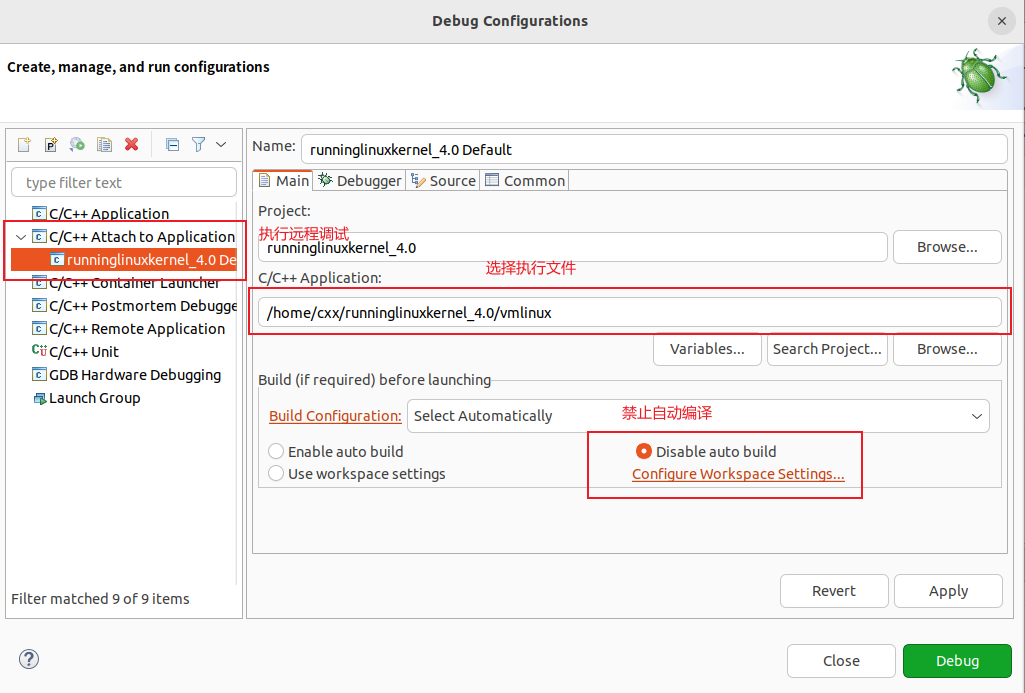The height and width of the screenshot is (693, 1025).
Task: Click the New launch configuration icon
Action: tap(24, 145)
